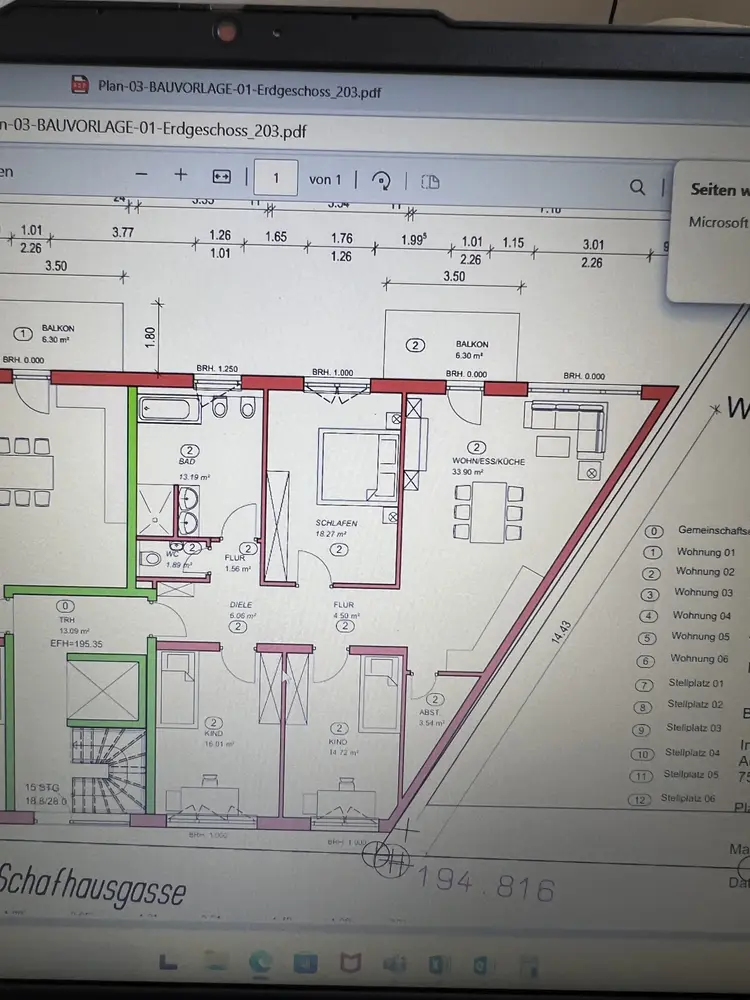Viewport: 750px width, 1000px height.
Task: Zoom out with the minus icon
Action: 142,174
